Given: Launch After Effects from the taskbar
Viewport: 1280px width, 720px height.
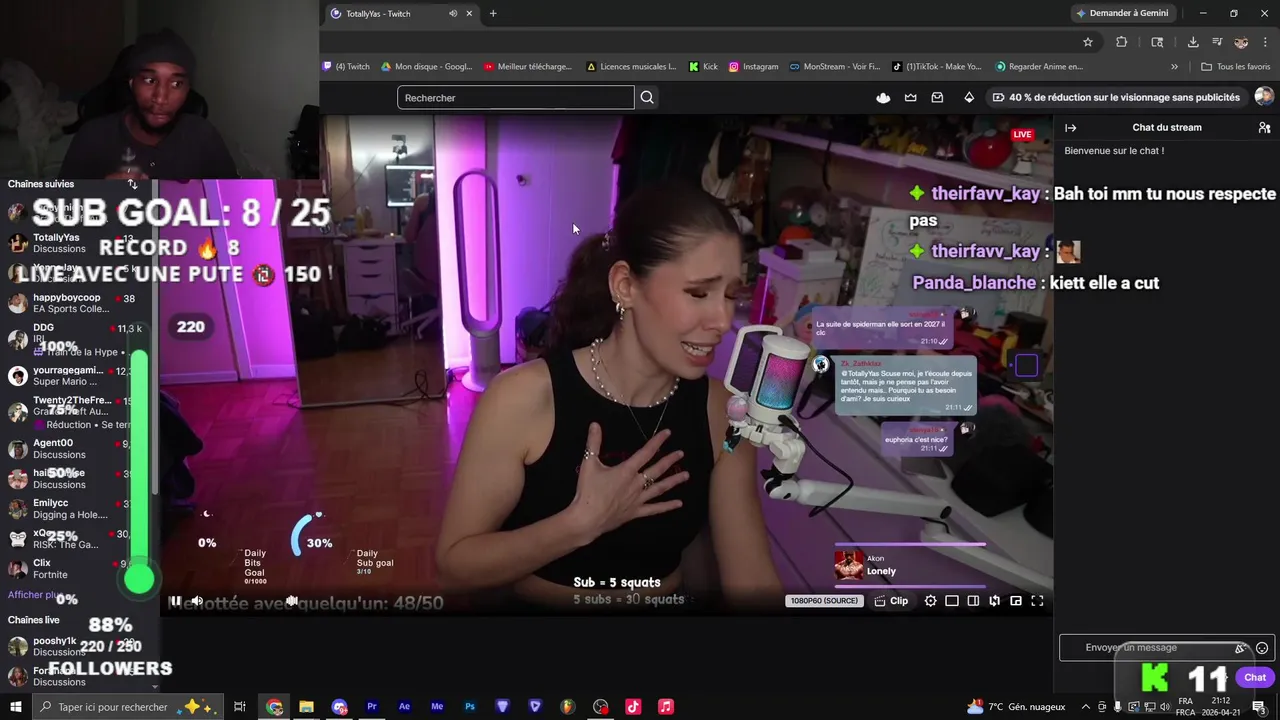Looking at the screenshot, I should (x=404, y=707).
